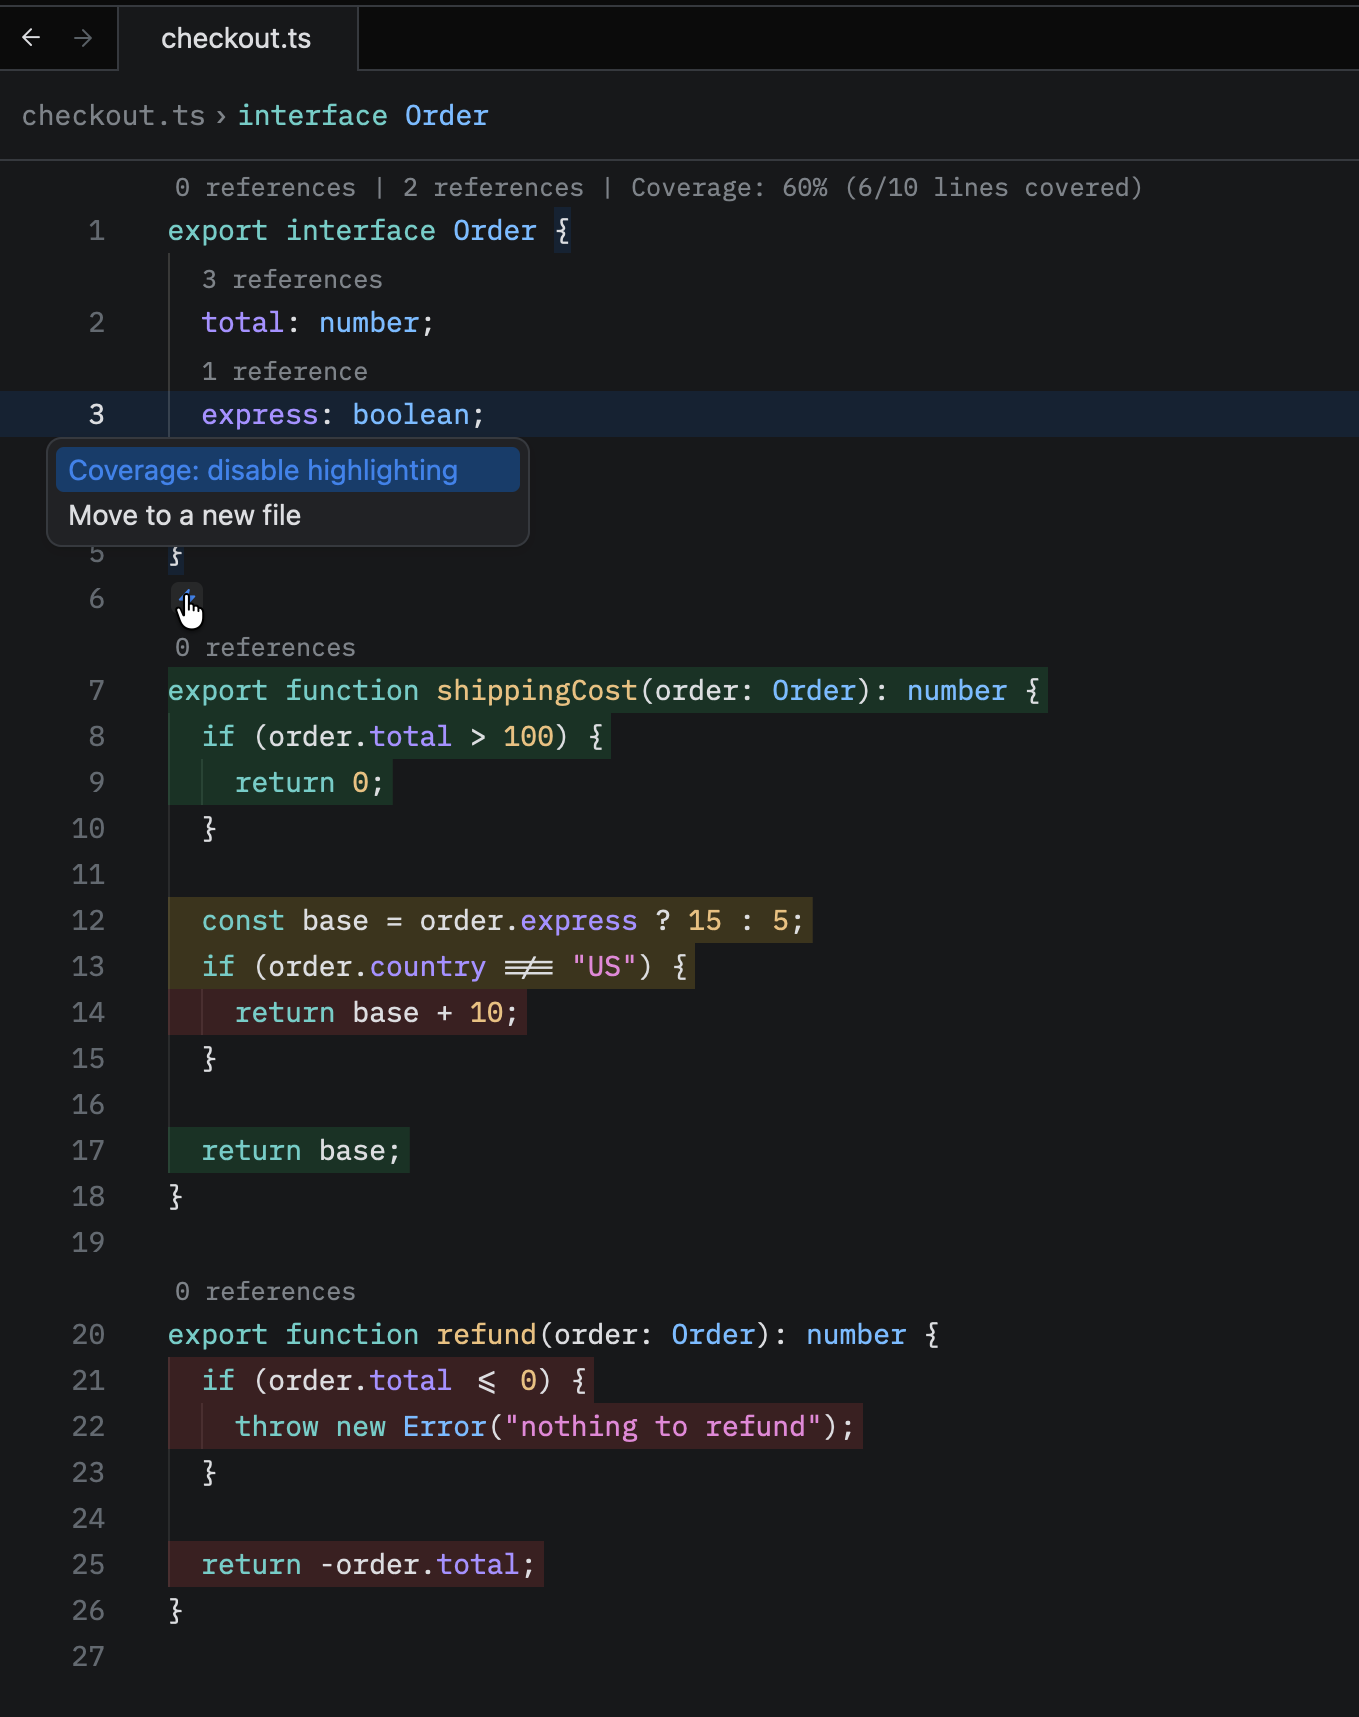Viewport: 1359px width, 1717px height.
Task: Open '0 references' lens above shippingCost
Action: click(265, 648)
